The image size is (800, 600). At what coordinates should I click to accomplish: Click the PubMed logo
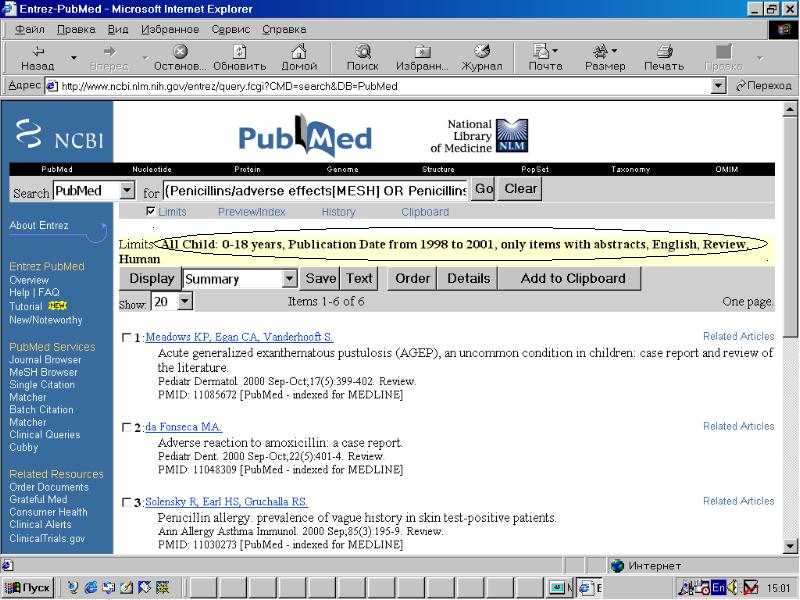coord(305,136)
